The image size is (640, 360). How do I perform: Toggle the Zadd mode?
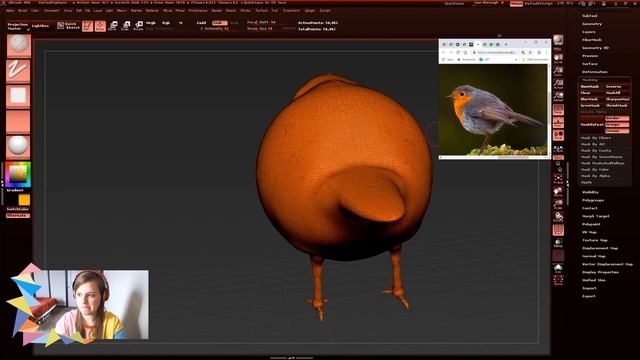point(202,23)
